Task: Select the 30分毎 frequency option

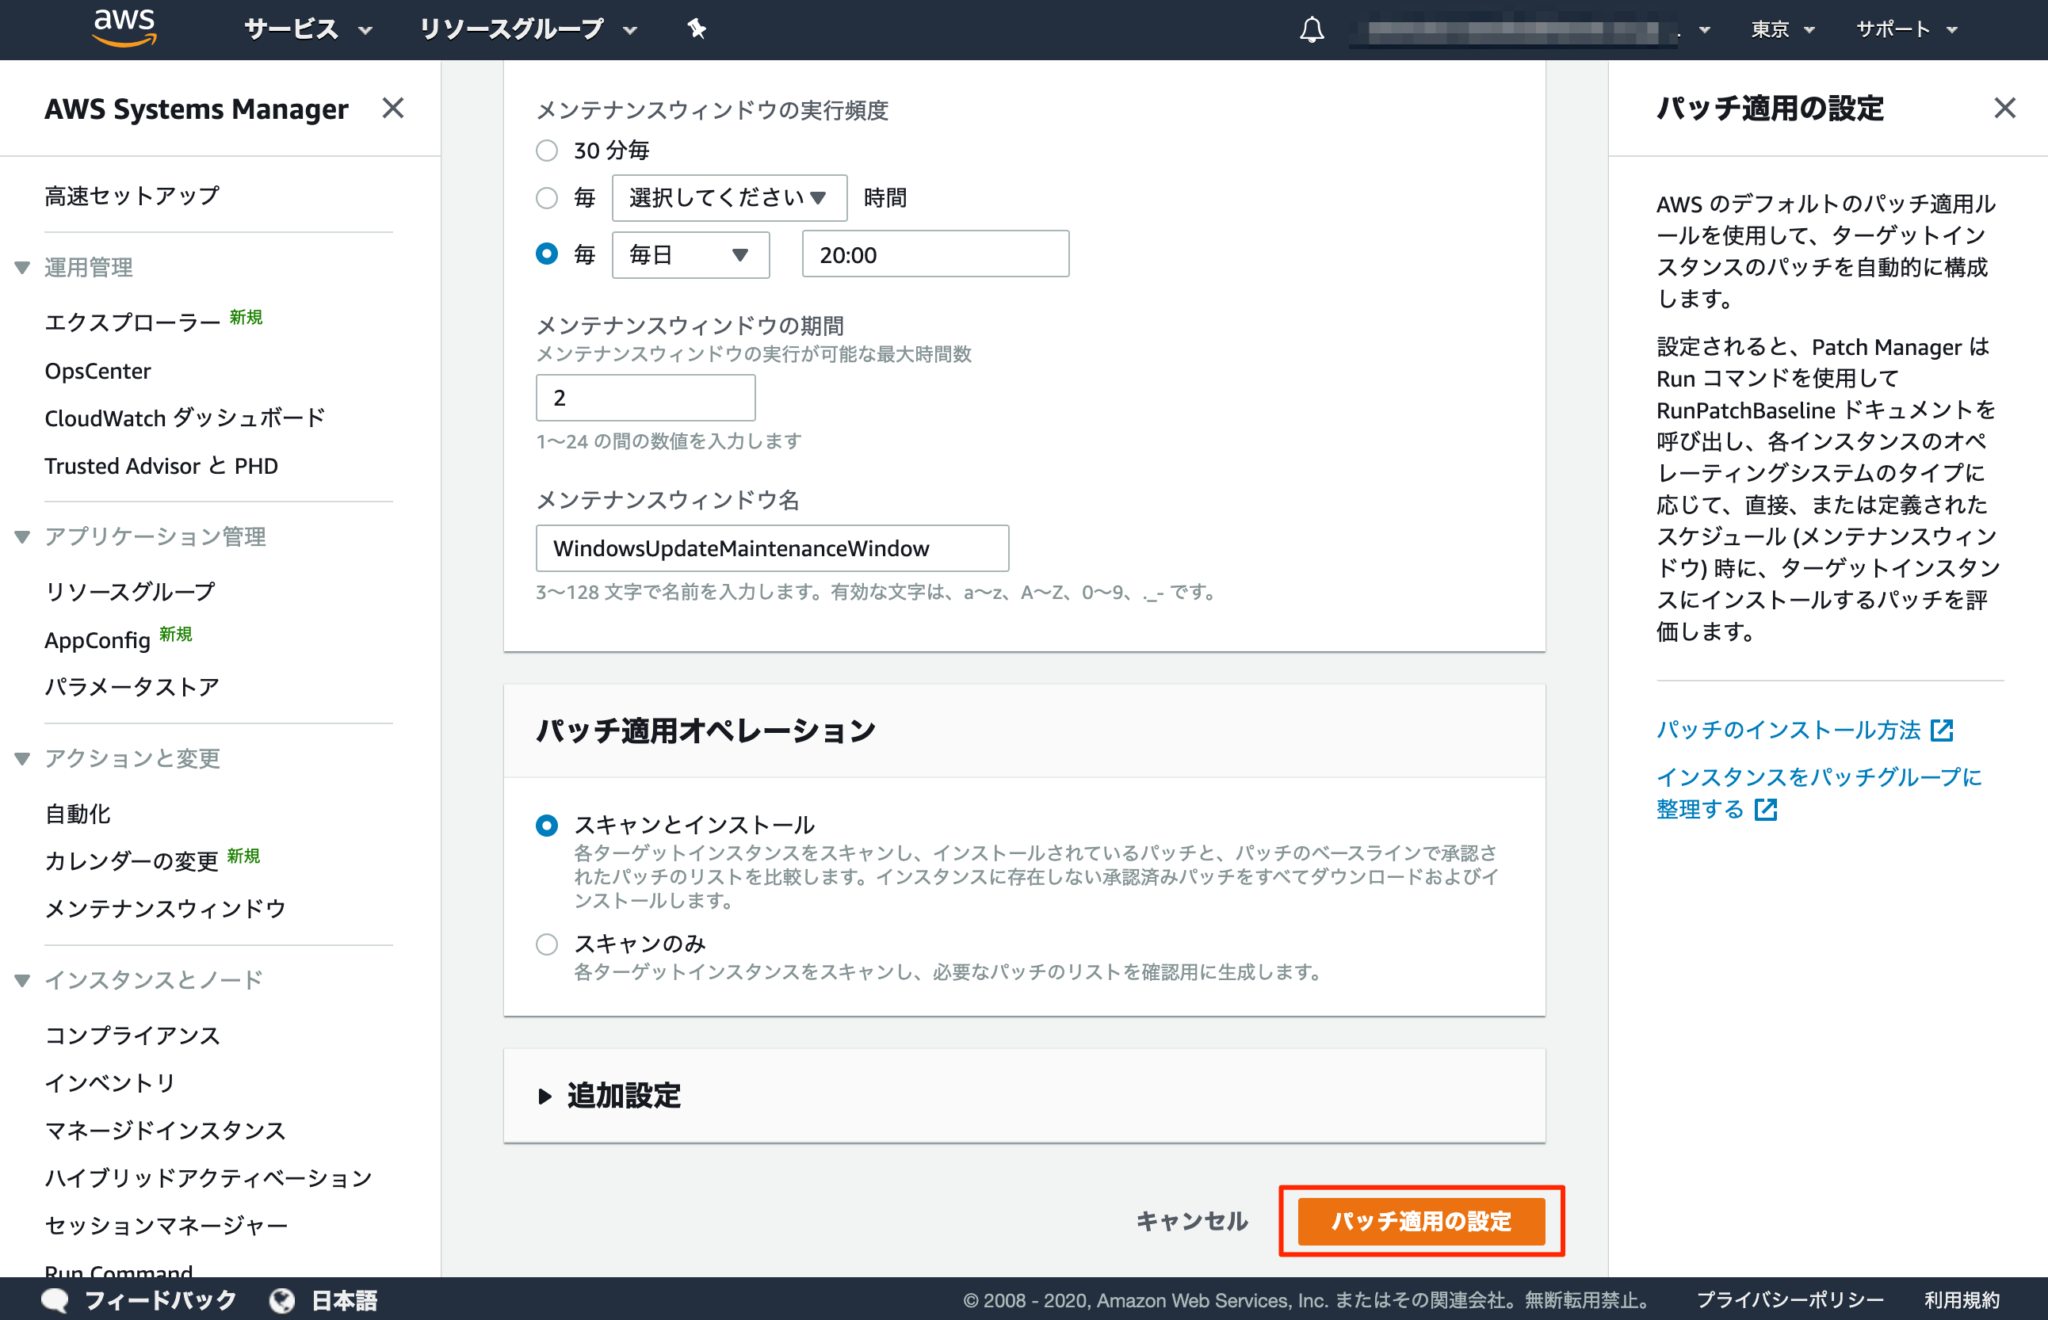Action: click(x=546, y=150)
